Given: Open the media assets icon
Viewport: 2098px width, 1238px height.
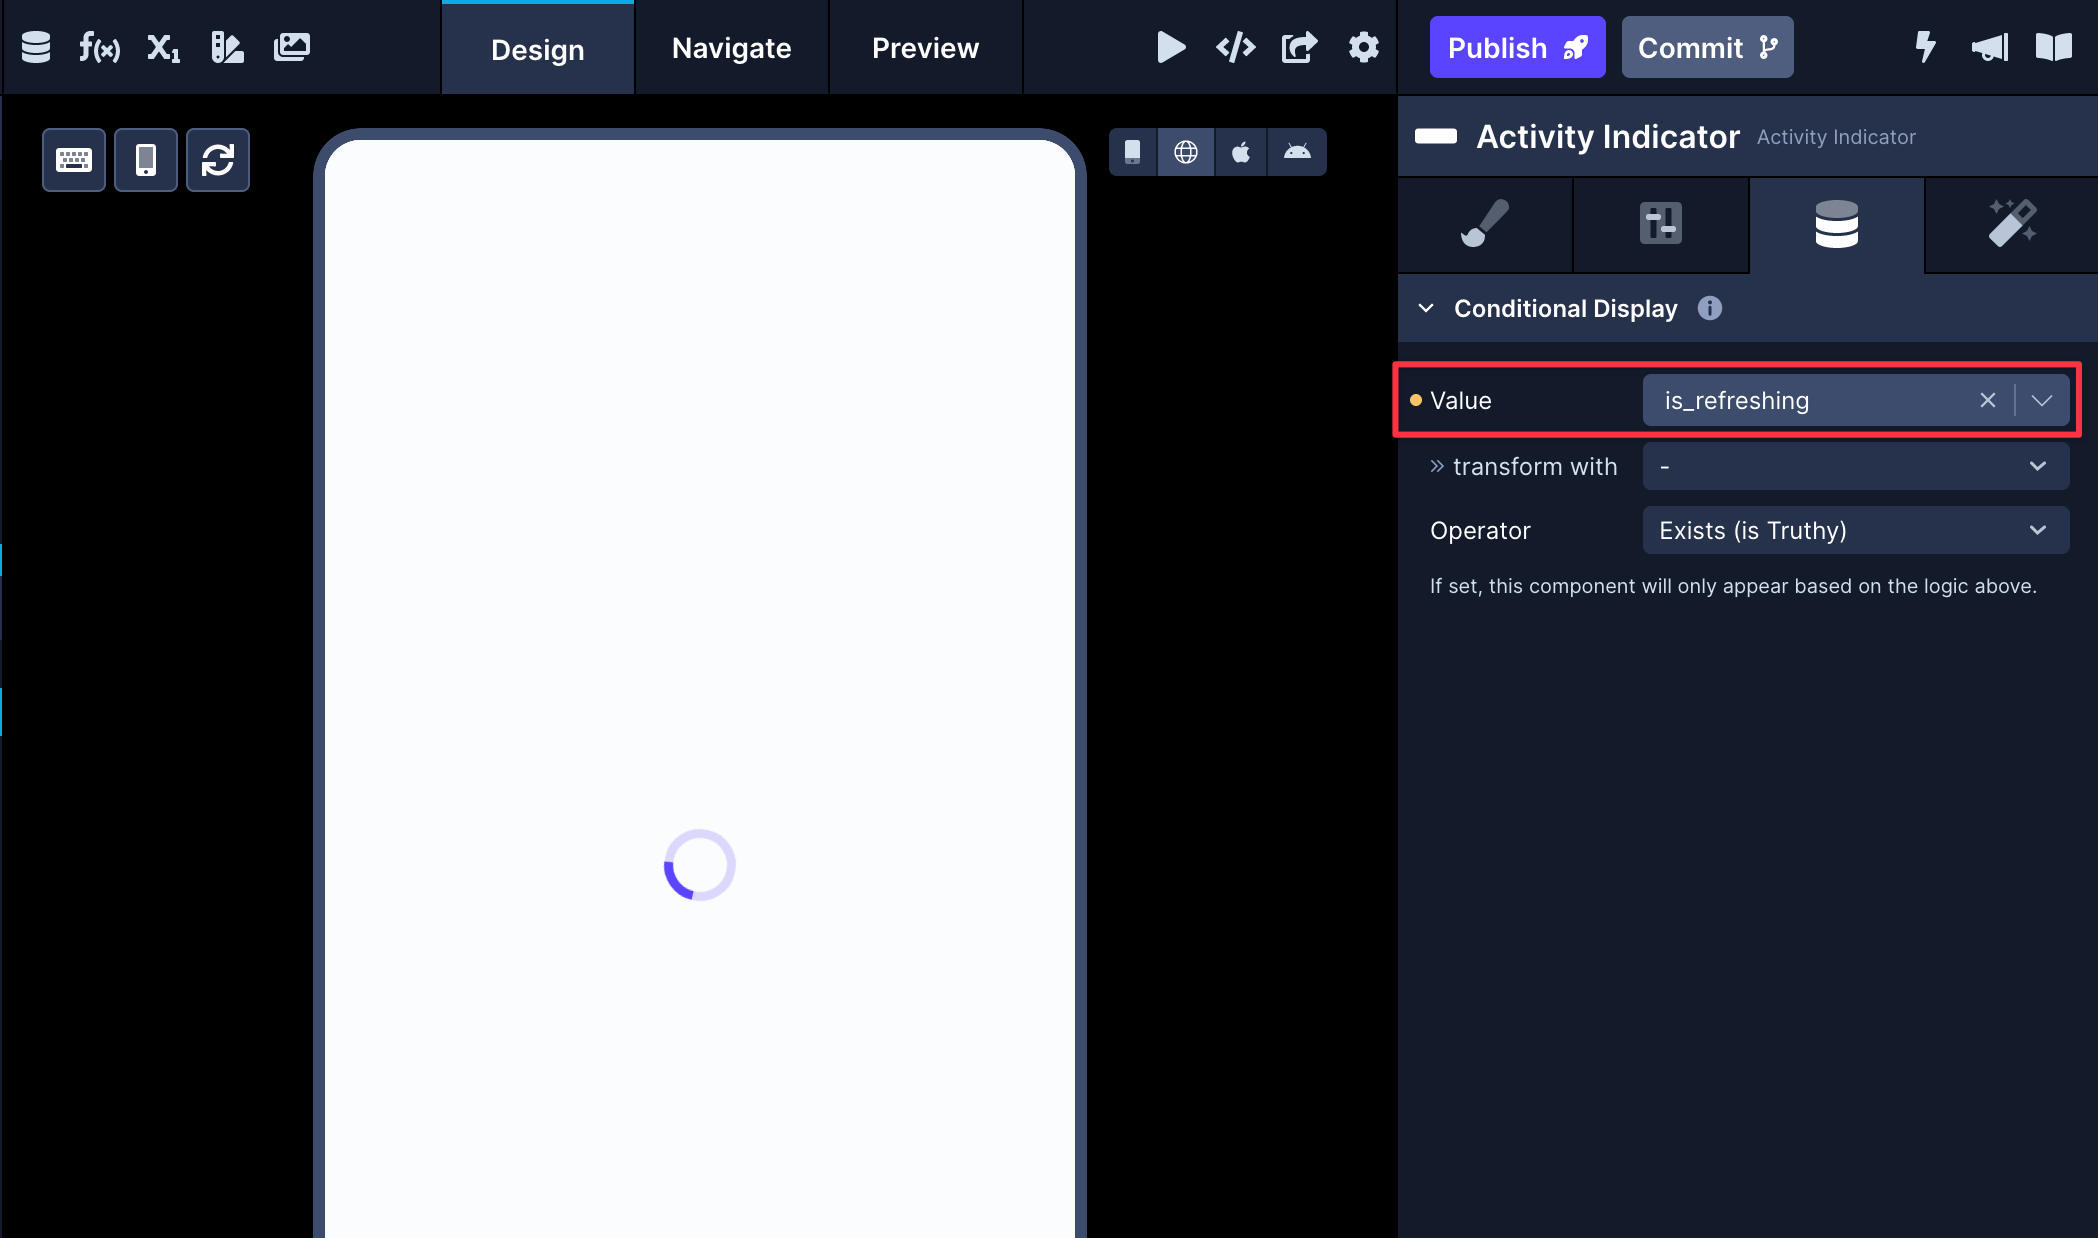Looking at the screenshot, I should (292, 47).
